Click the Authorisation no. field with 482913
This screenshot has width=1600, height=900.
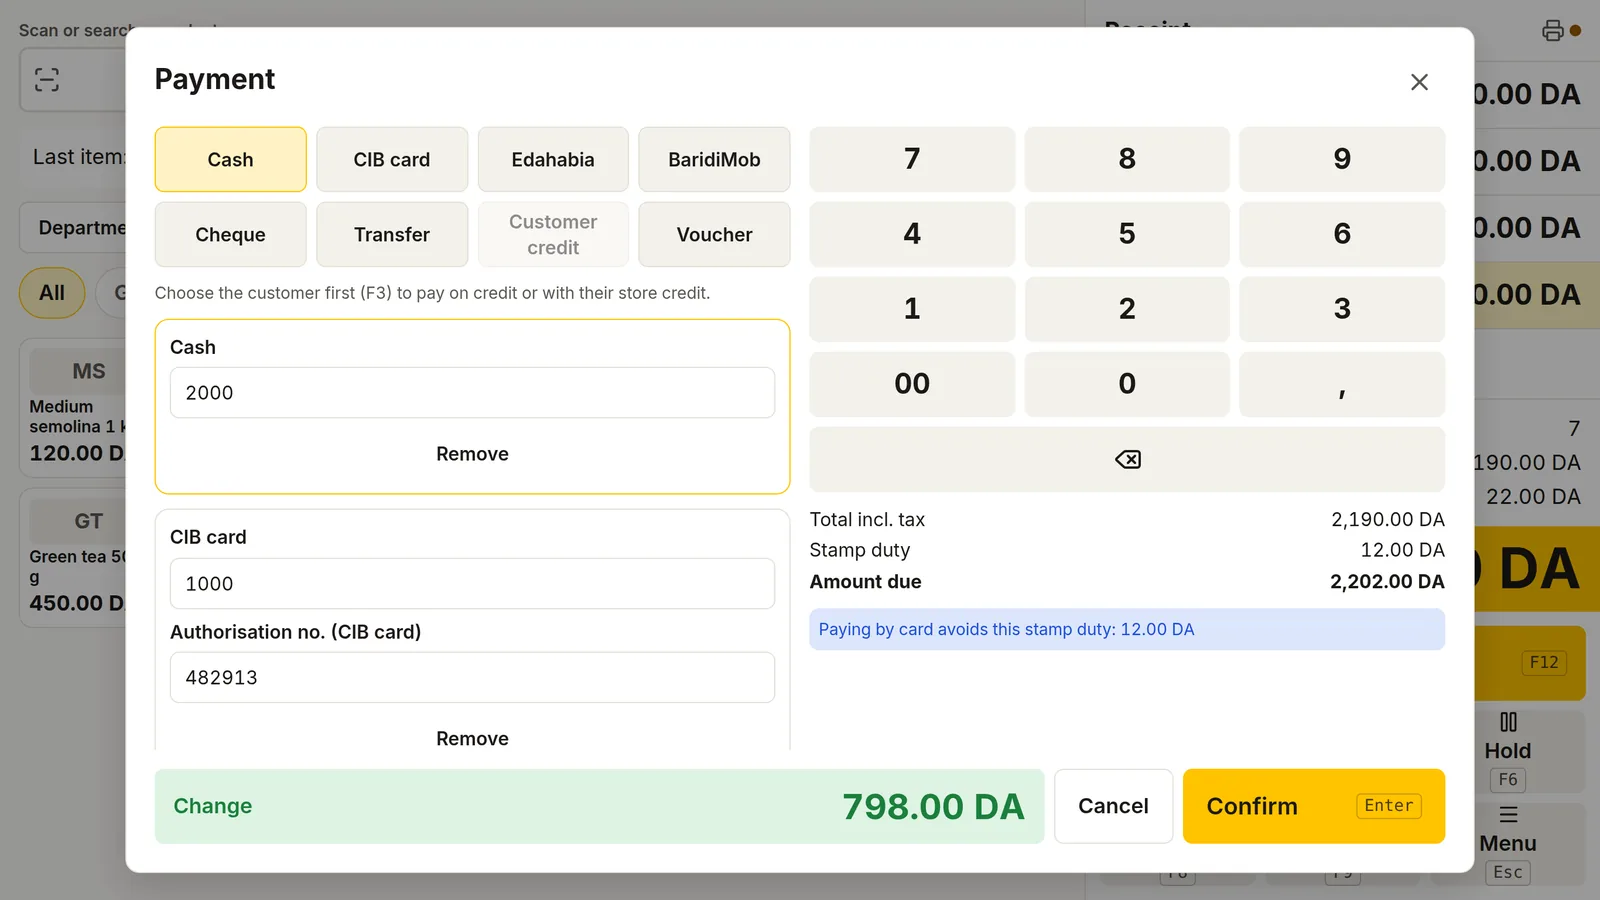tap(472, 678)
